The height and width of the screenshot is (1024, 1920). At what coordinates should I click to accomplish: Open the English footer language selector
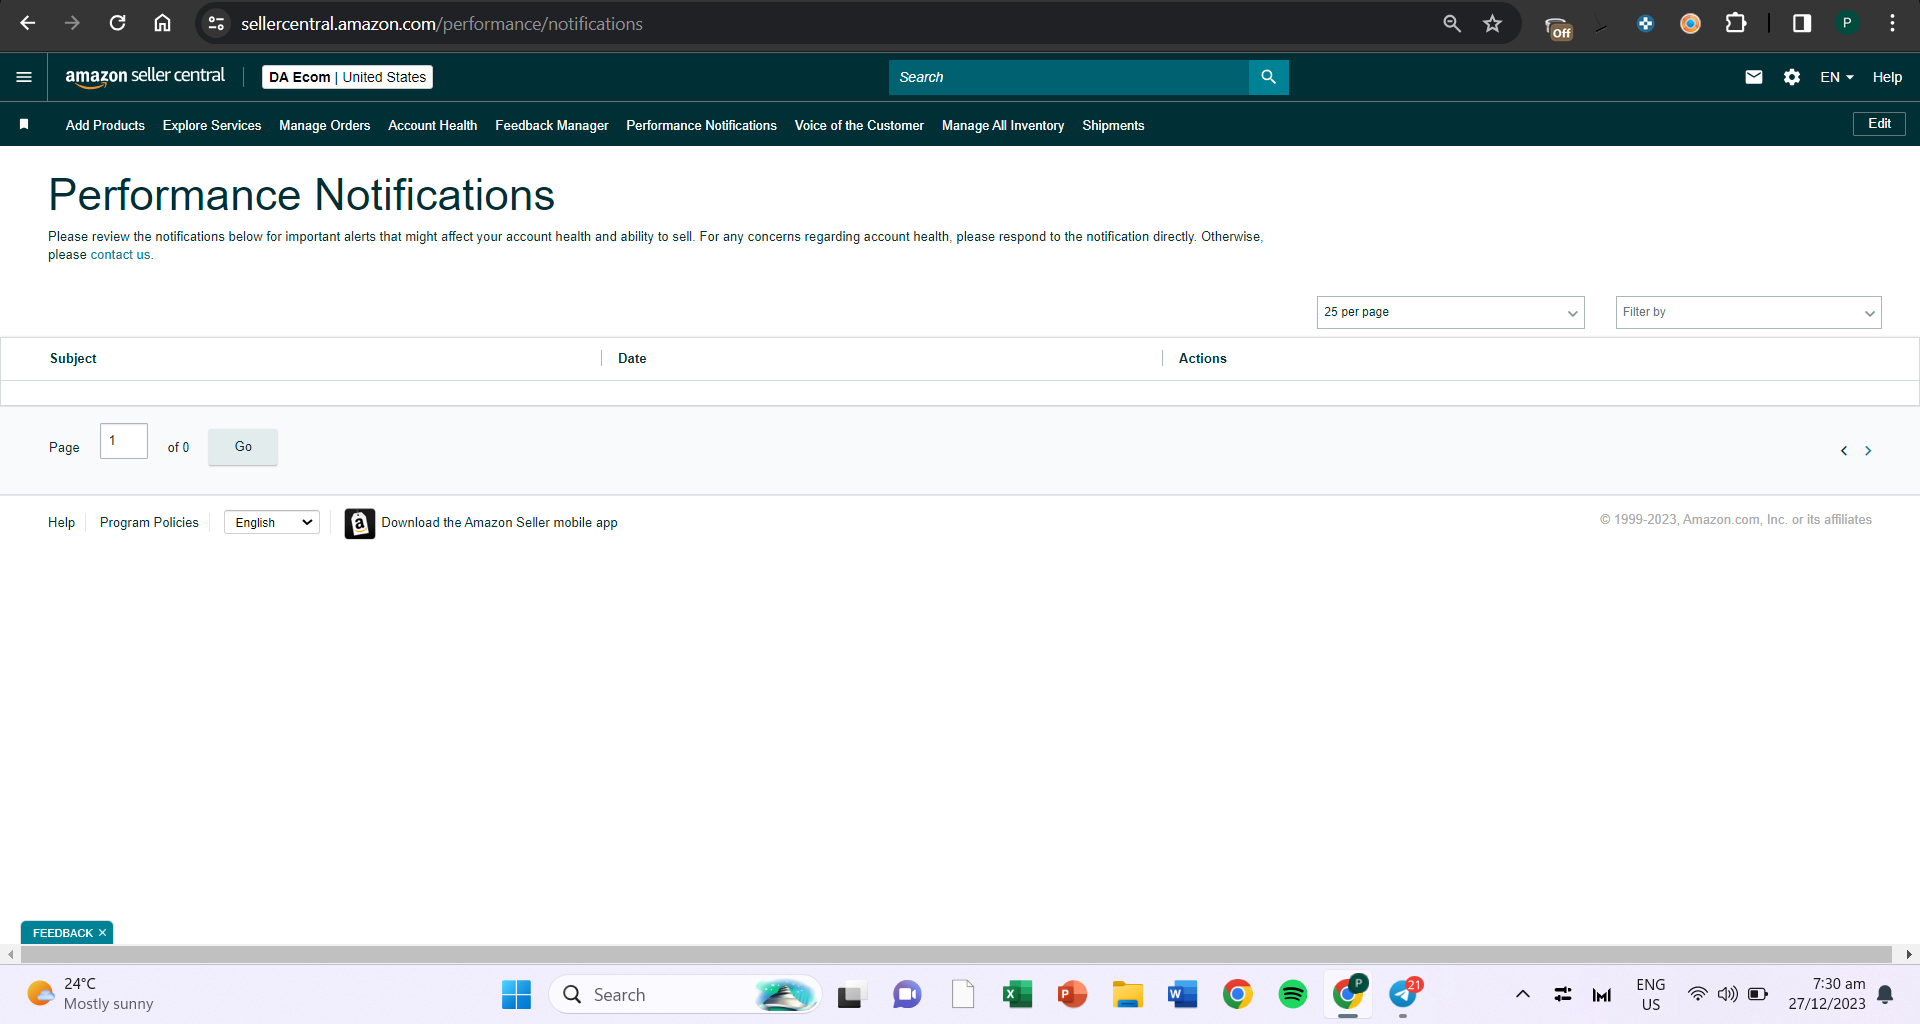(272, 523)
